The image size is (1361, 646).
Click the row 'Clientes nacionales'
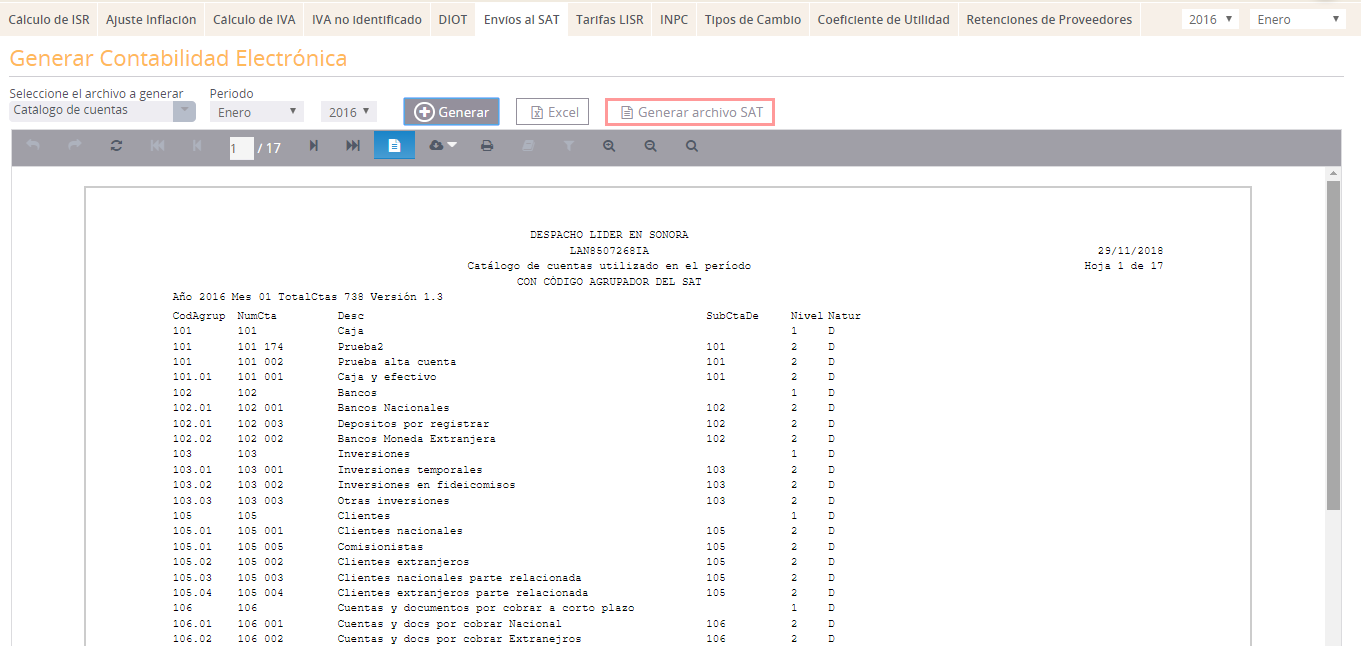pyautogui.click(x=516, y=531)
